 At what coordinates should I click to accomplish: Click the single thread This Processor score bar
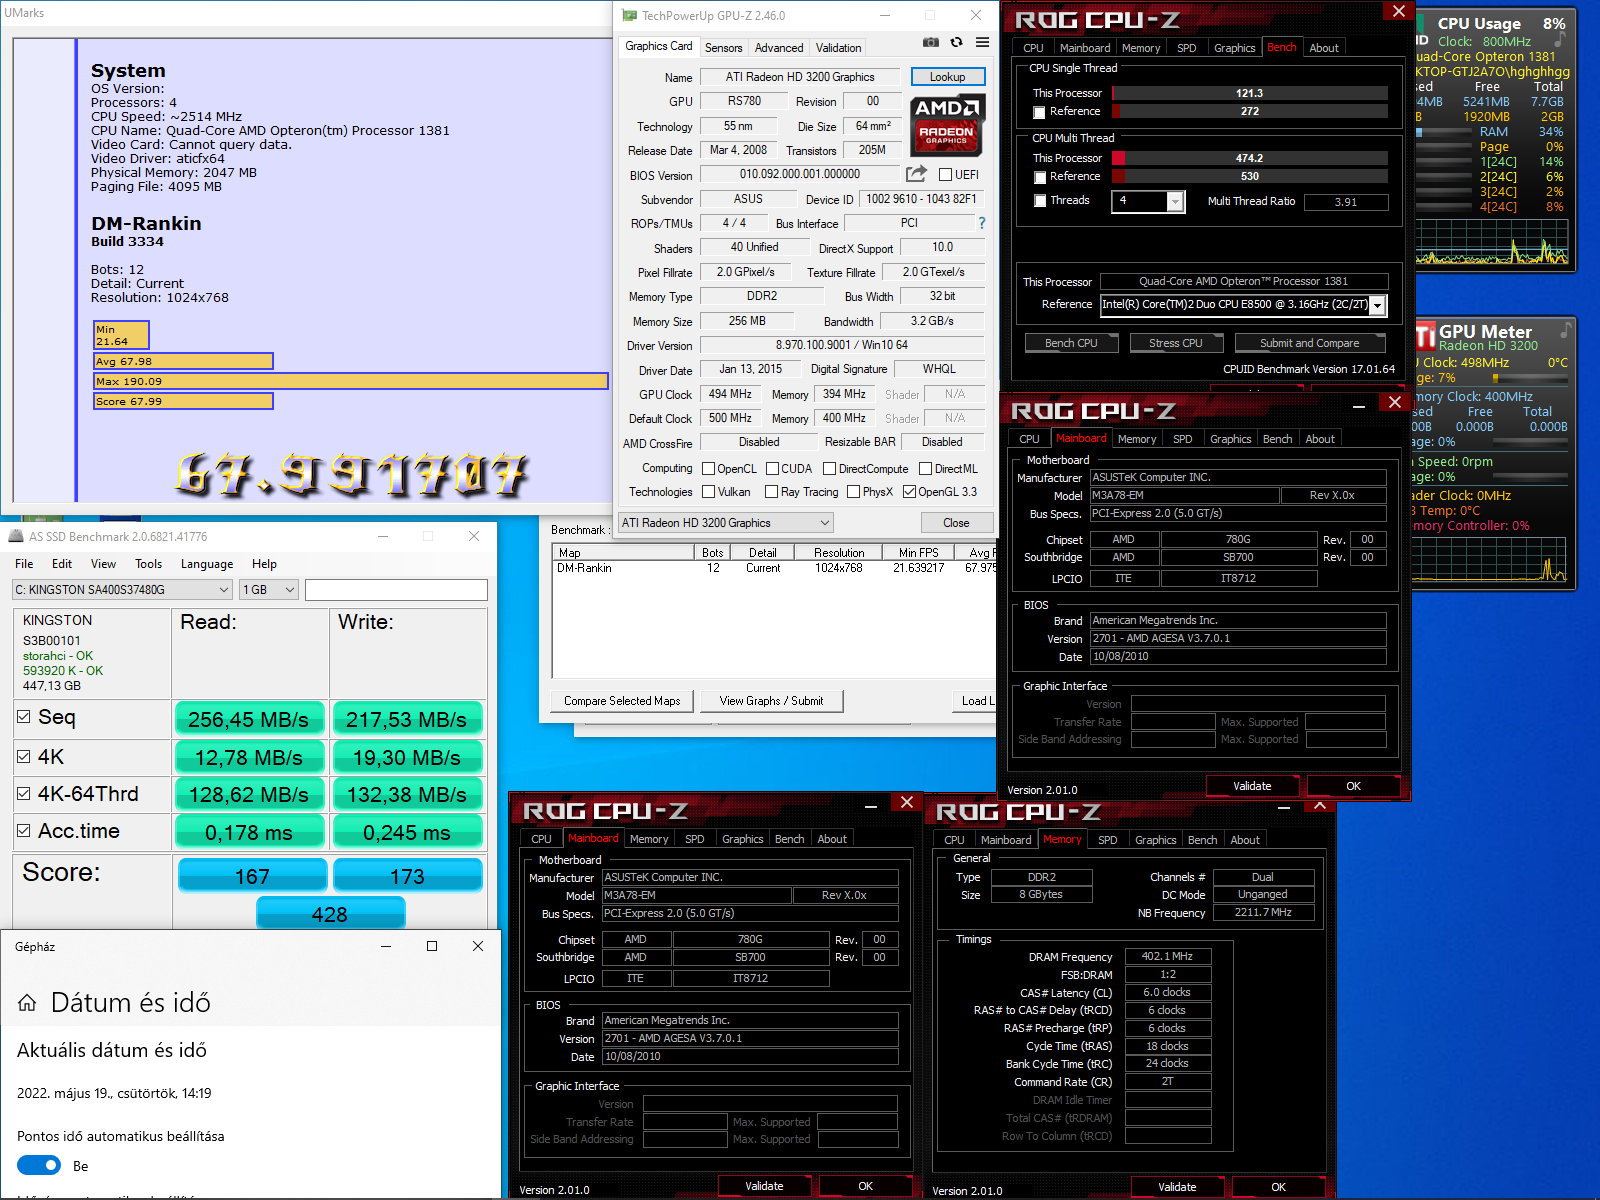pyautogui.click(x=1249, y=93)
